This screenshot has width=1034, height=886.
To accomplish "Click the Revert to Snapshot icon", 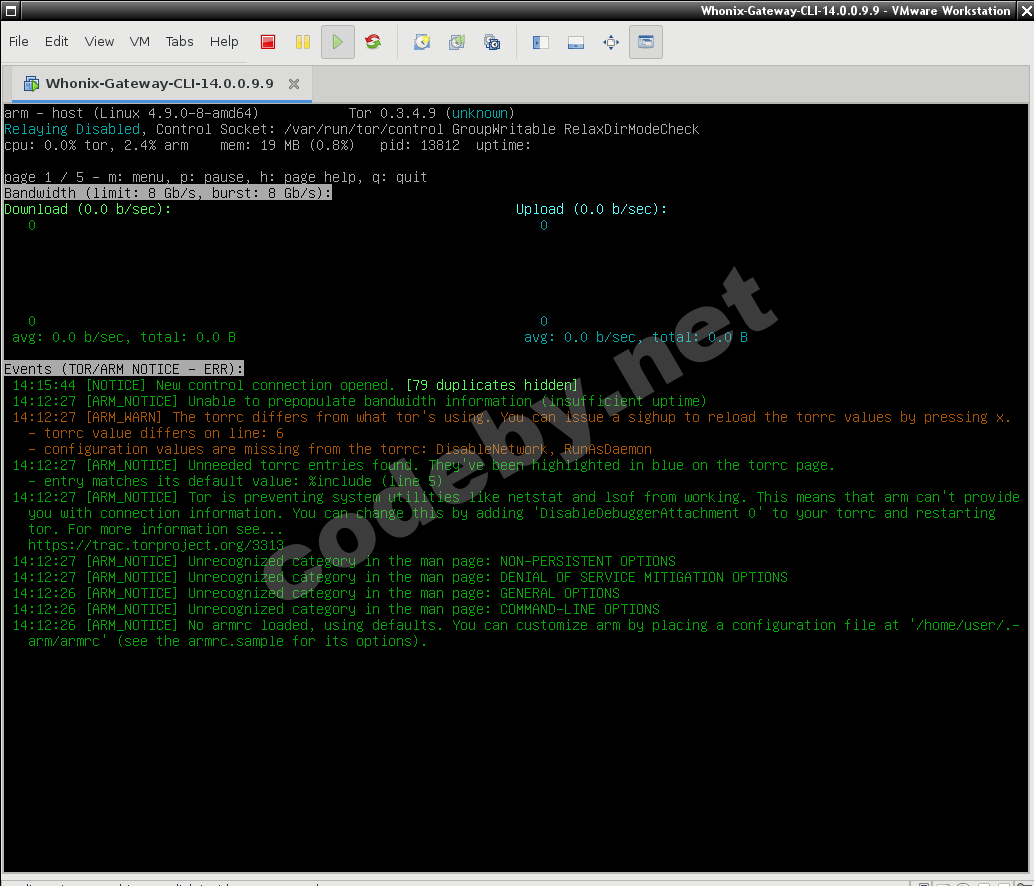I will tap(457, 42).
